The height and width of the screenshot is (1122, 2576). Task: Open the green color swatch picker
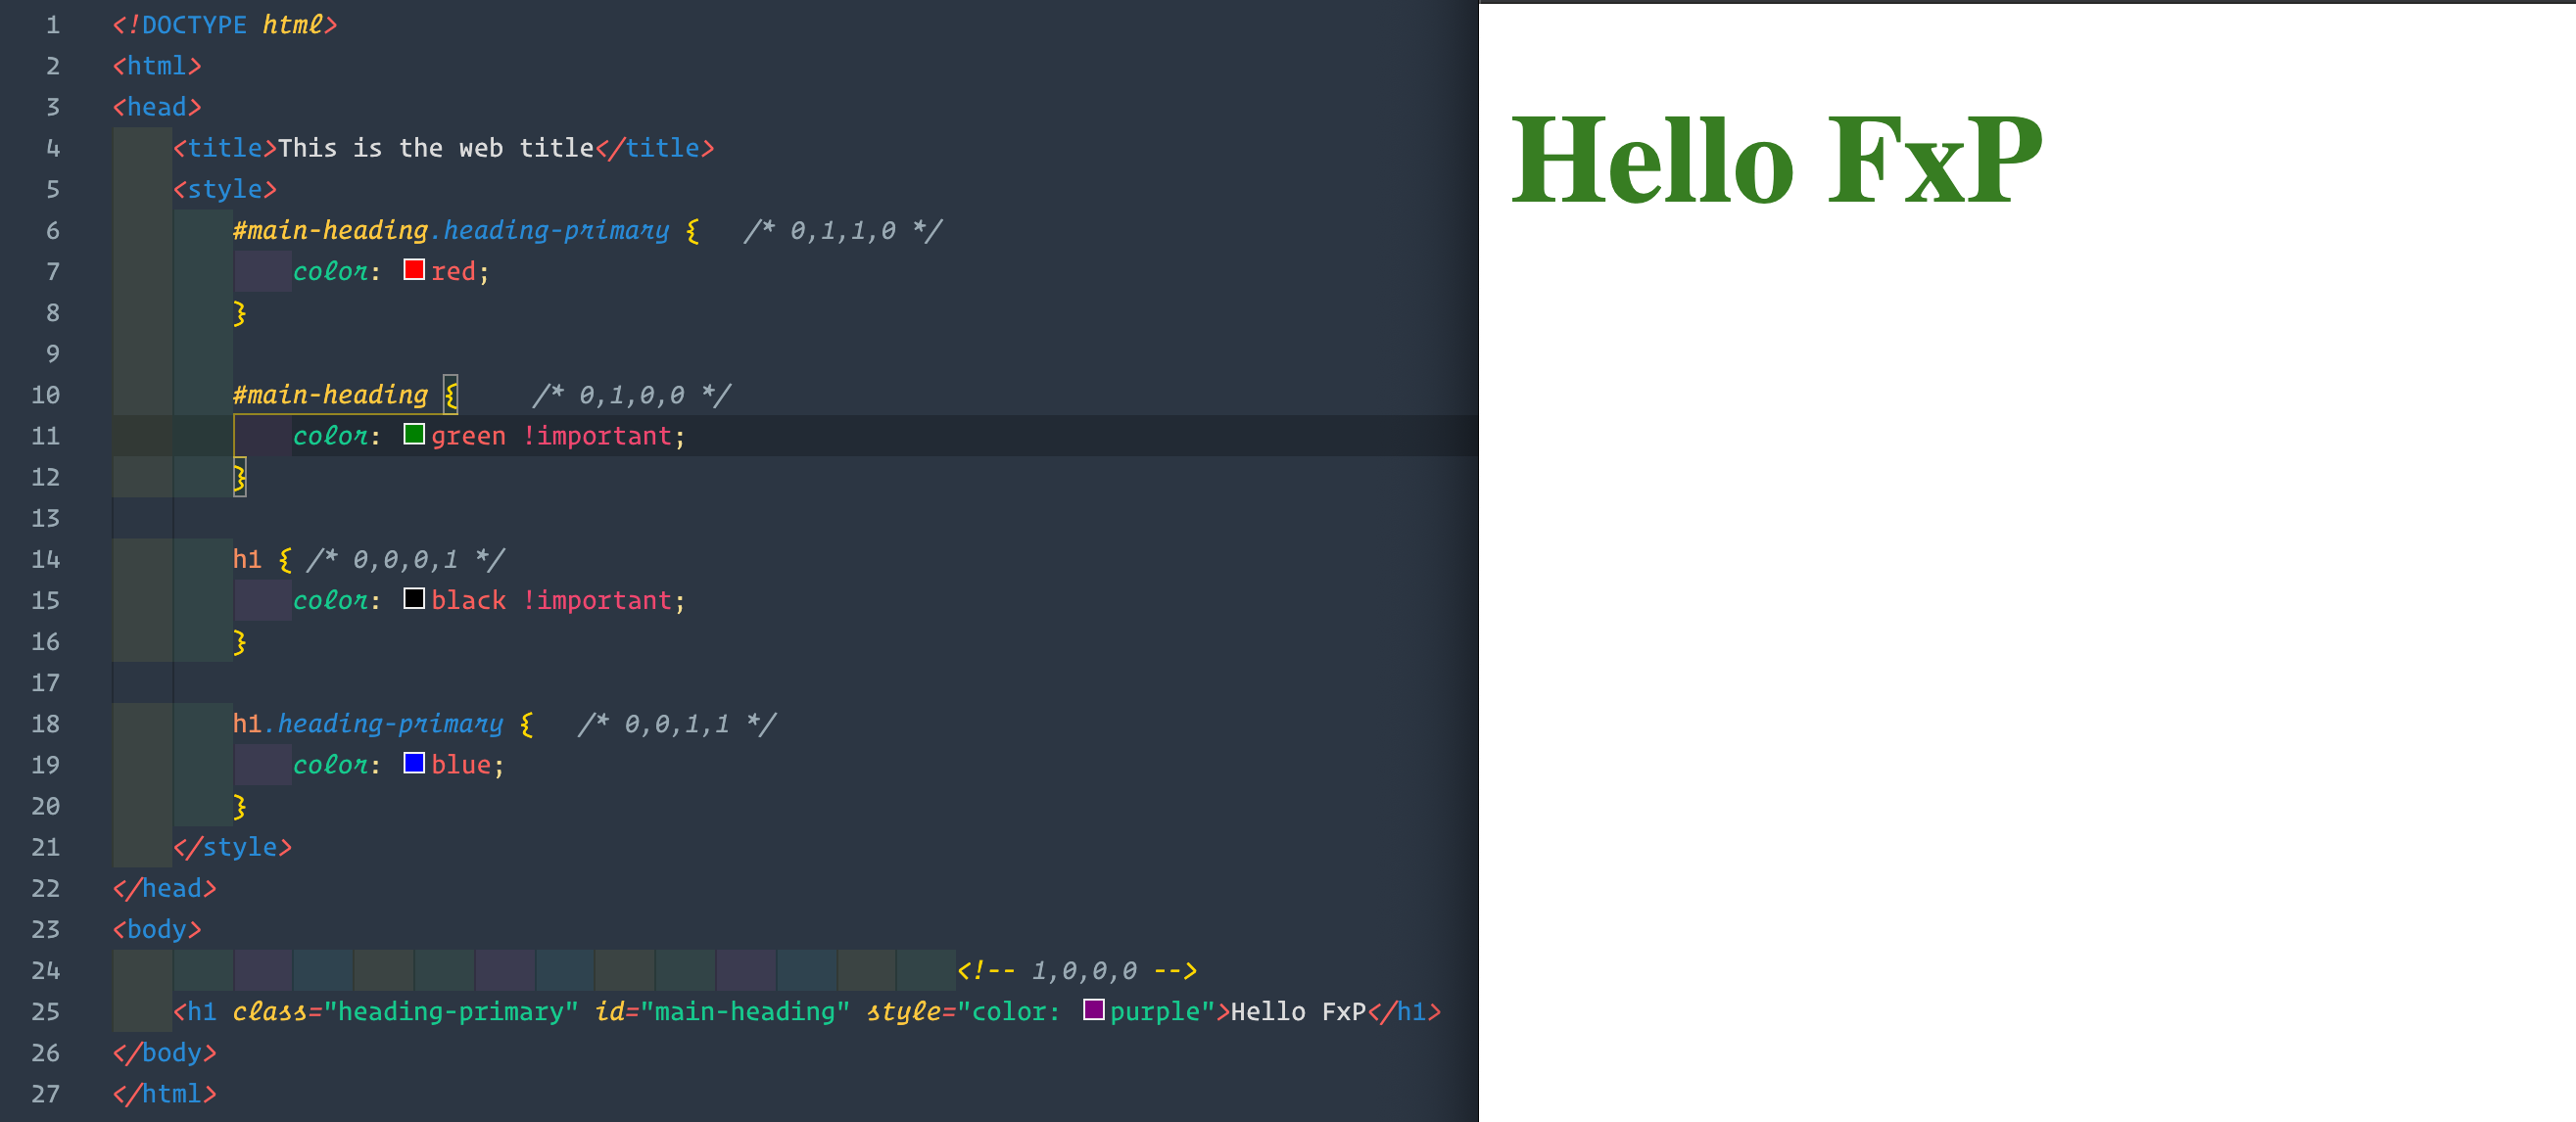click(x=414, y=434)
